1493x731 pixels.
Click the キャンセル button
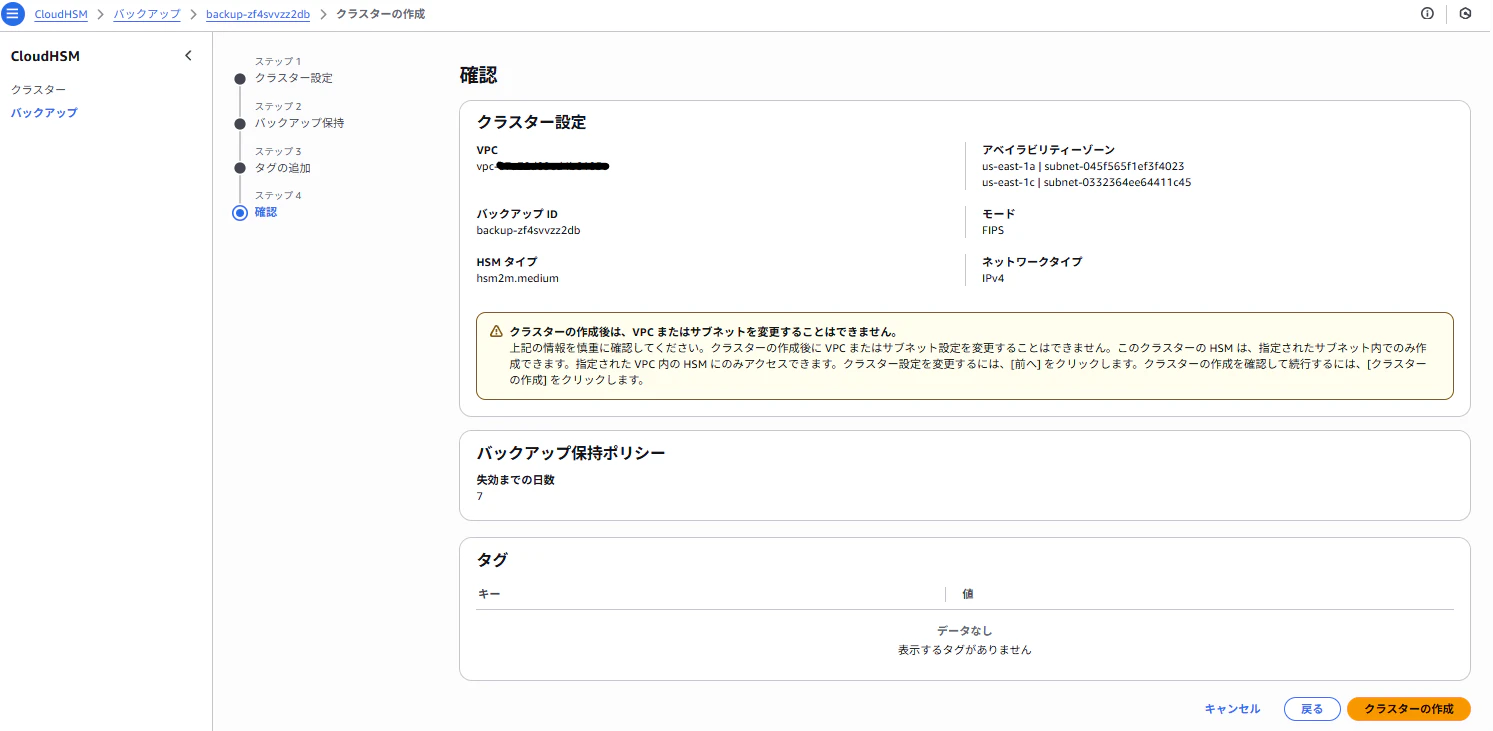point(1232,709)
